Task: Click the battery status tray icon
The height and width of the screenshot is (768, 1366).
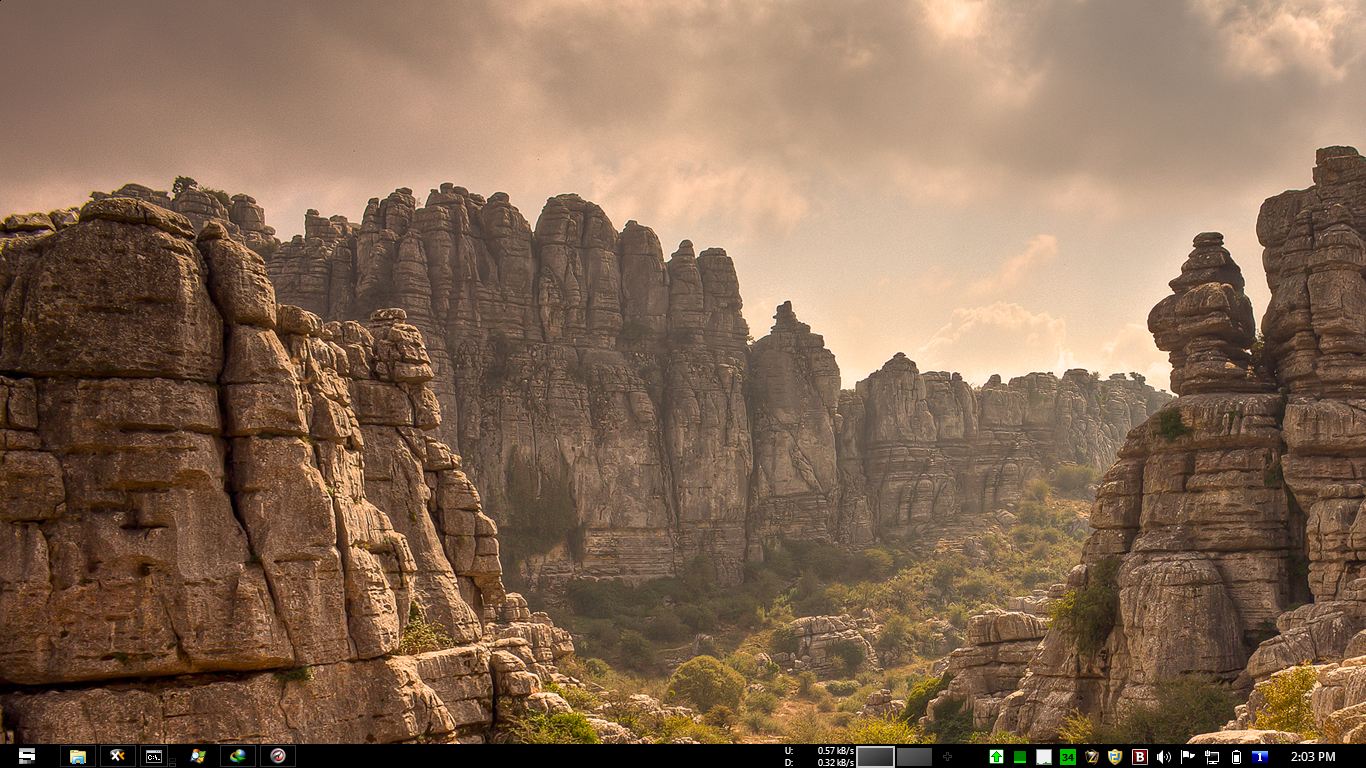Action: coord(1236,757)
